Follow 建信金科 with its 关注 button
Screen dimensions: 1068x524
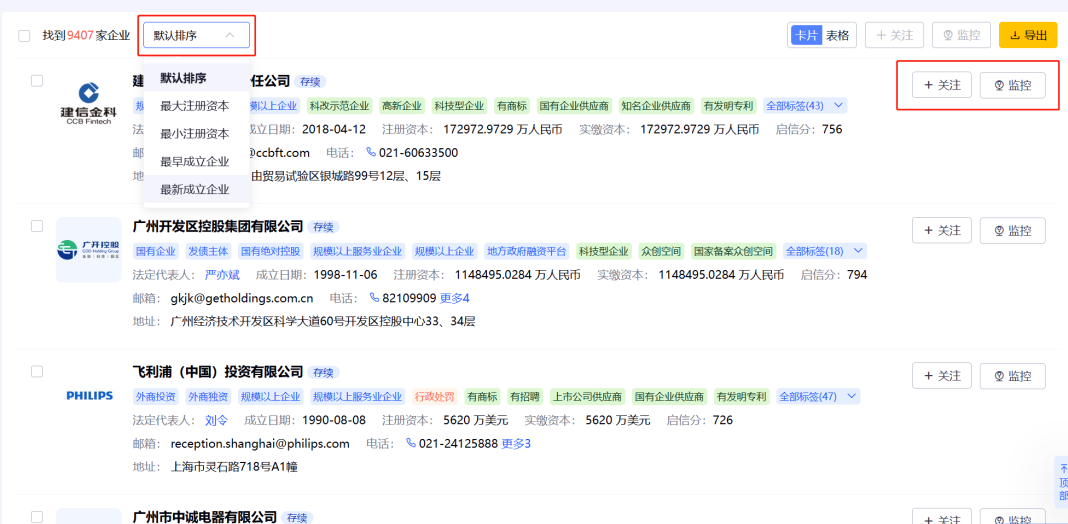(x=942, y=85)
